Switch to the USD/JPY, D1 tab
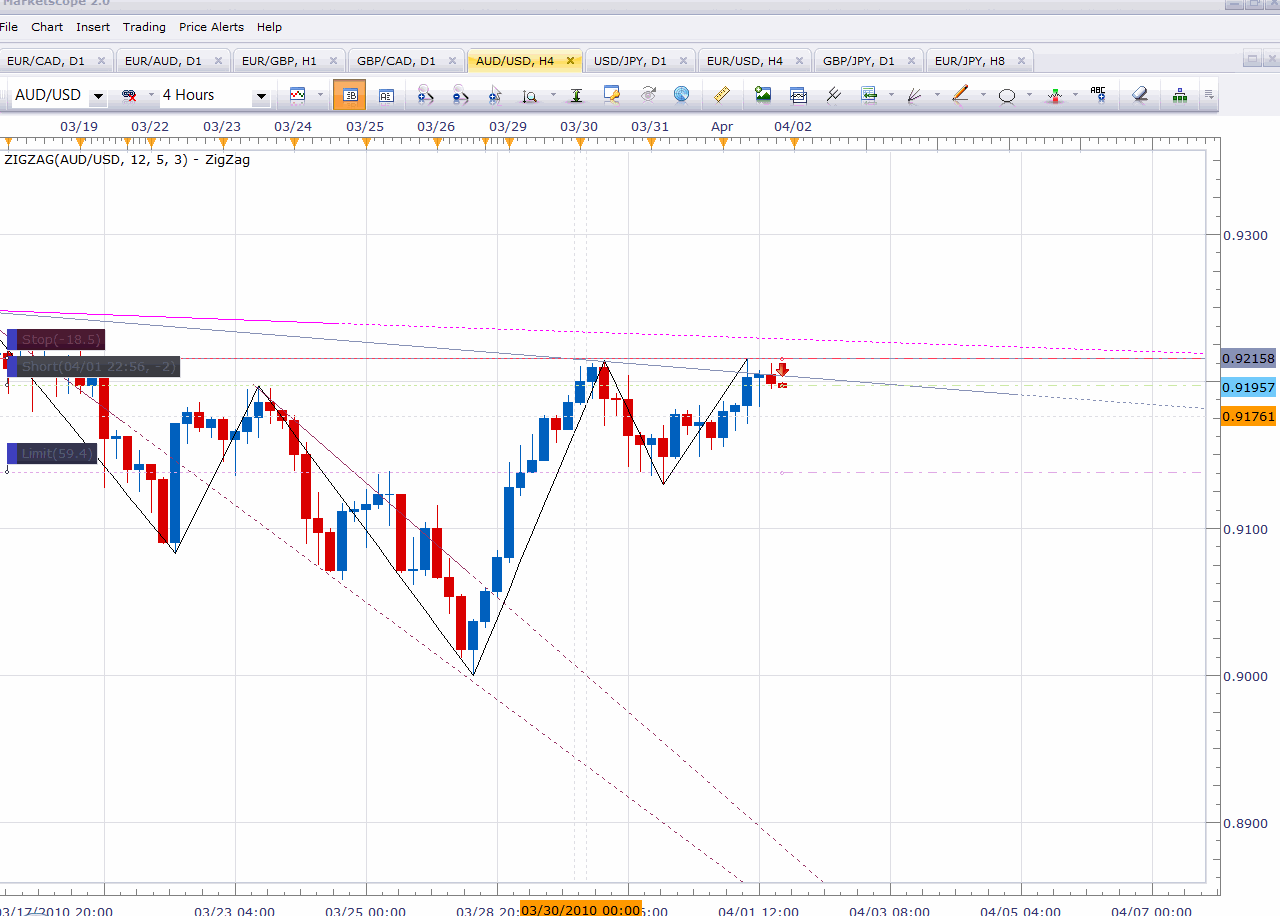The image size is (1280, 916). click(630, 61)
